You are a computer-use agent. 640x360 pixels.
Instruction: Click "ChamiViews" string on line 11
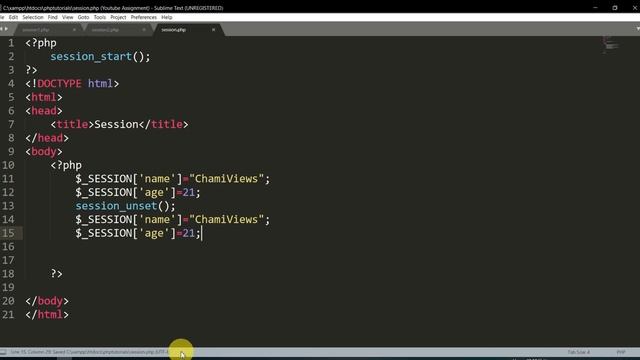[x=226, y=179]
